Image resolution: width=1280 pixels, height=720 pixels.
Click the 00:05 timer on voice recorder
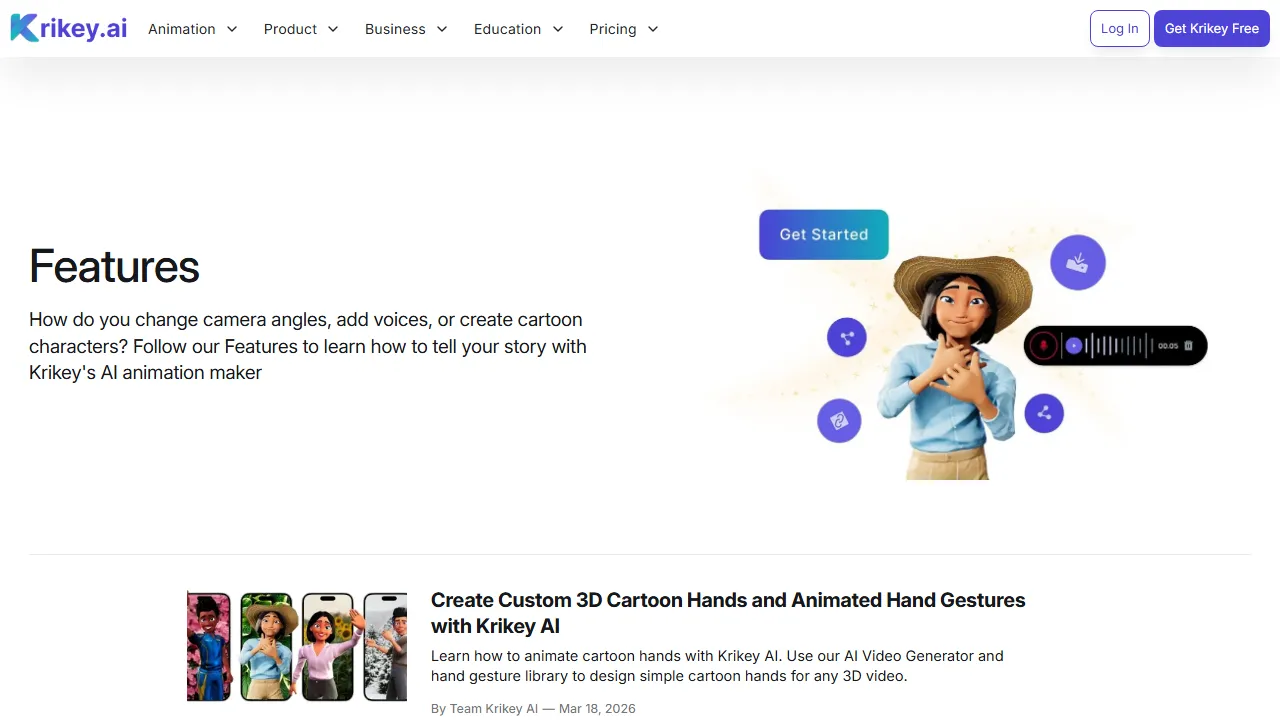(x=1168, y=346)
